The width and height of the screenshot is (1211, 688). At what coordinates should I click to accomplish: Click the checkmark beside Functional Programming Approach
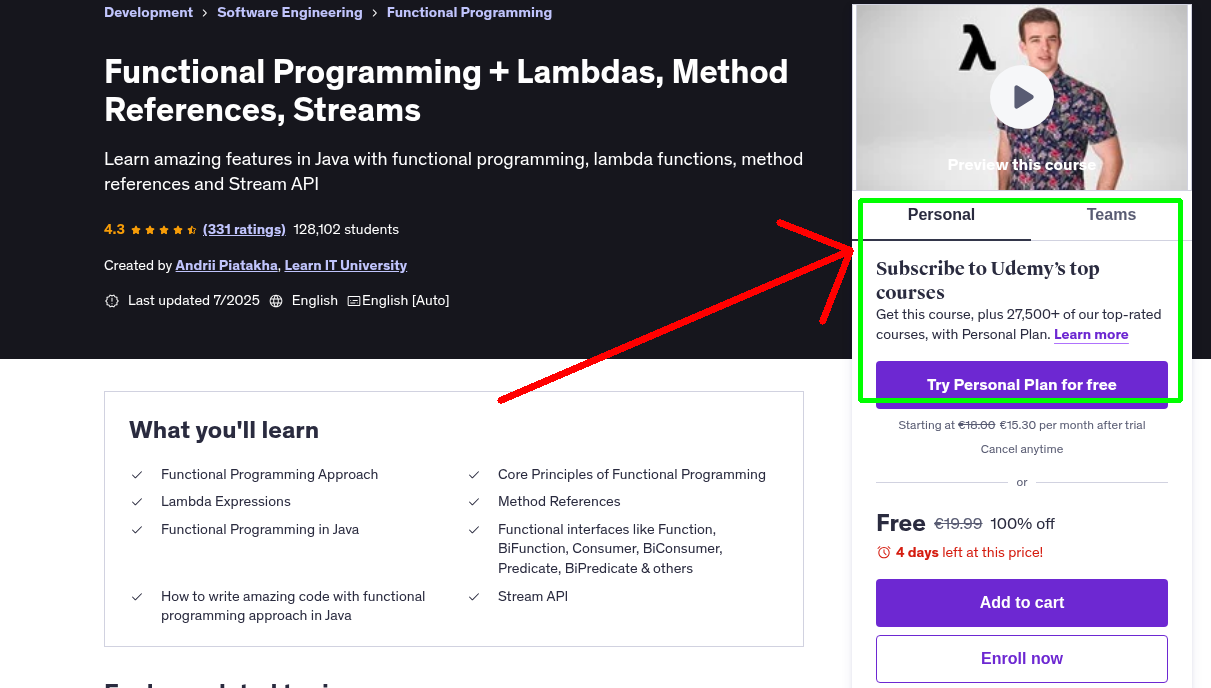[x=137, y=475]
